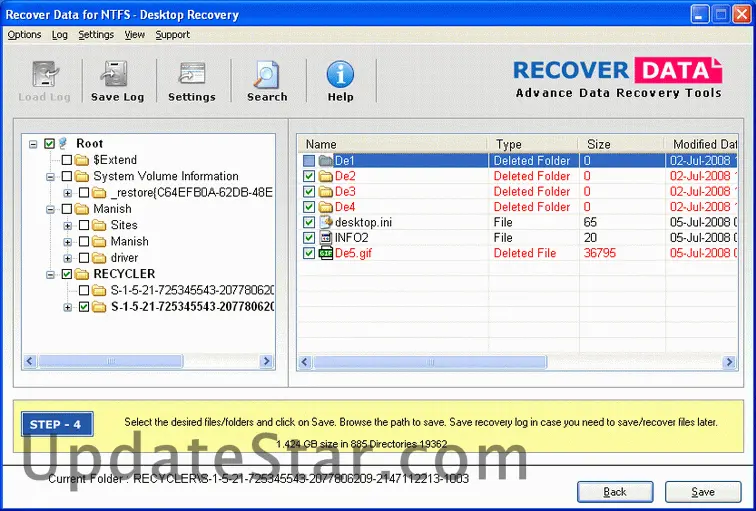Click tree panel scroll right arrow
Viewport: 756px width, 511px height.
click(266, 361)
